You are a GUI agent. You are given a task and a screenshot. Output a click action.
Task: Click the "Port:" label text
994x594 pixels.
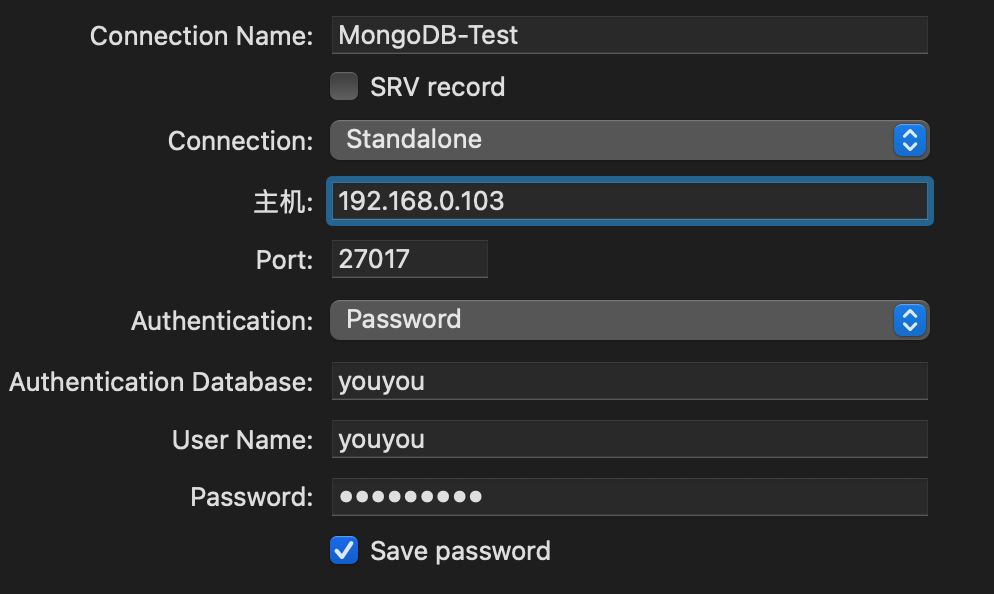point(284,261)
